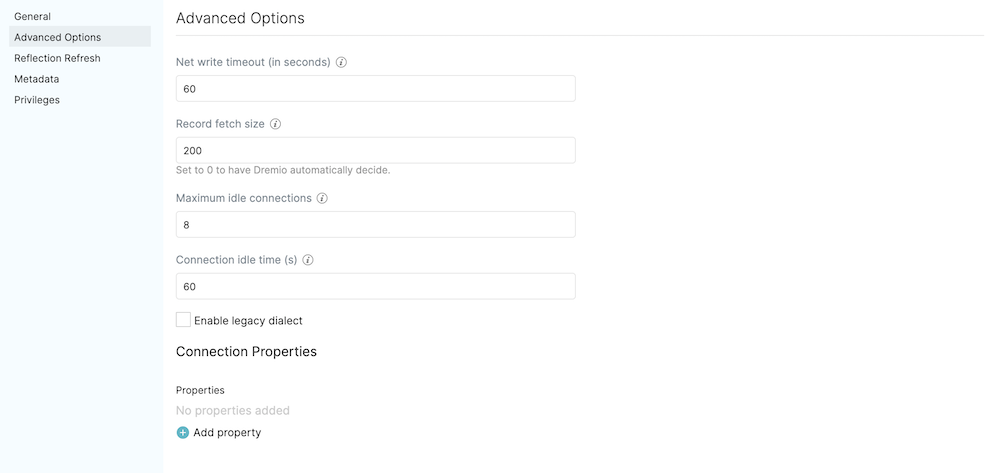The height and width of the screenshot is (473, 990).
Task: Click the Maximum idle connections input box
Action: click(x=375, y=224)
